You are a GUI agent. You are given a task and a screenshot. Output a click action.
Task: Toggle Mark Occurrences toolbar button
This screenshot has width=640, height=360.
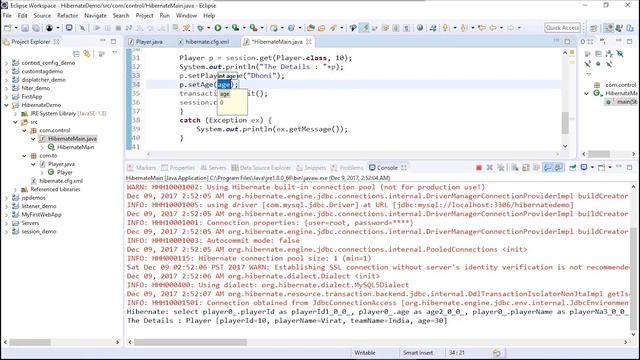(x=364, y=28)
